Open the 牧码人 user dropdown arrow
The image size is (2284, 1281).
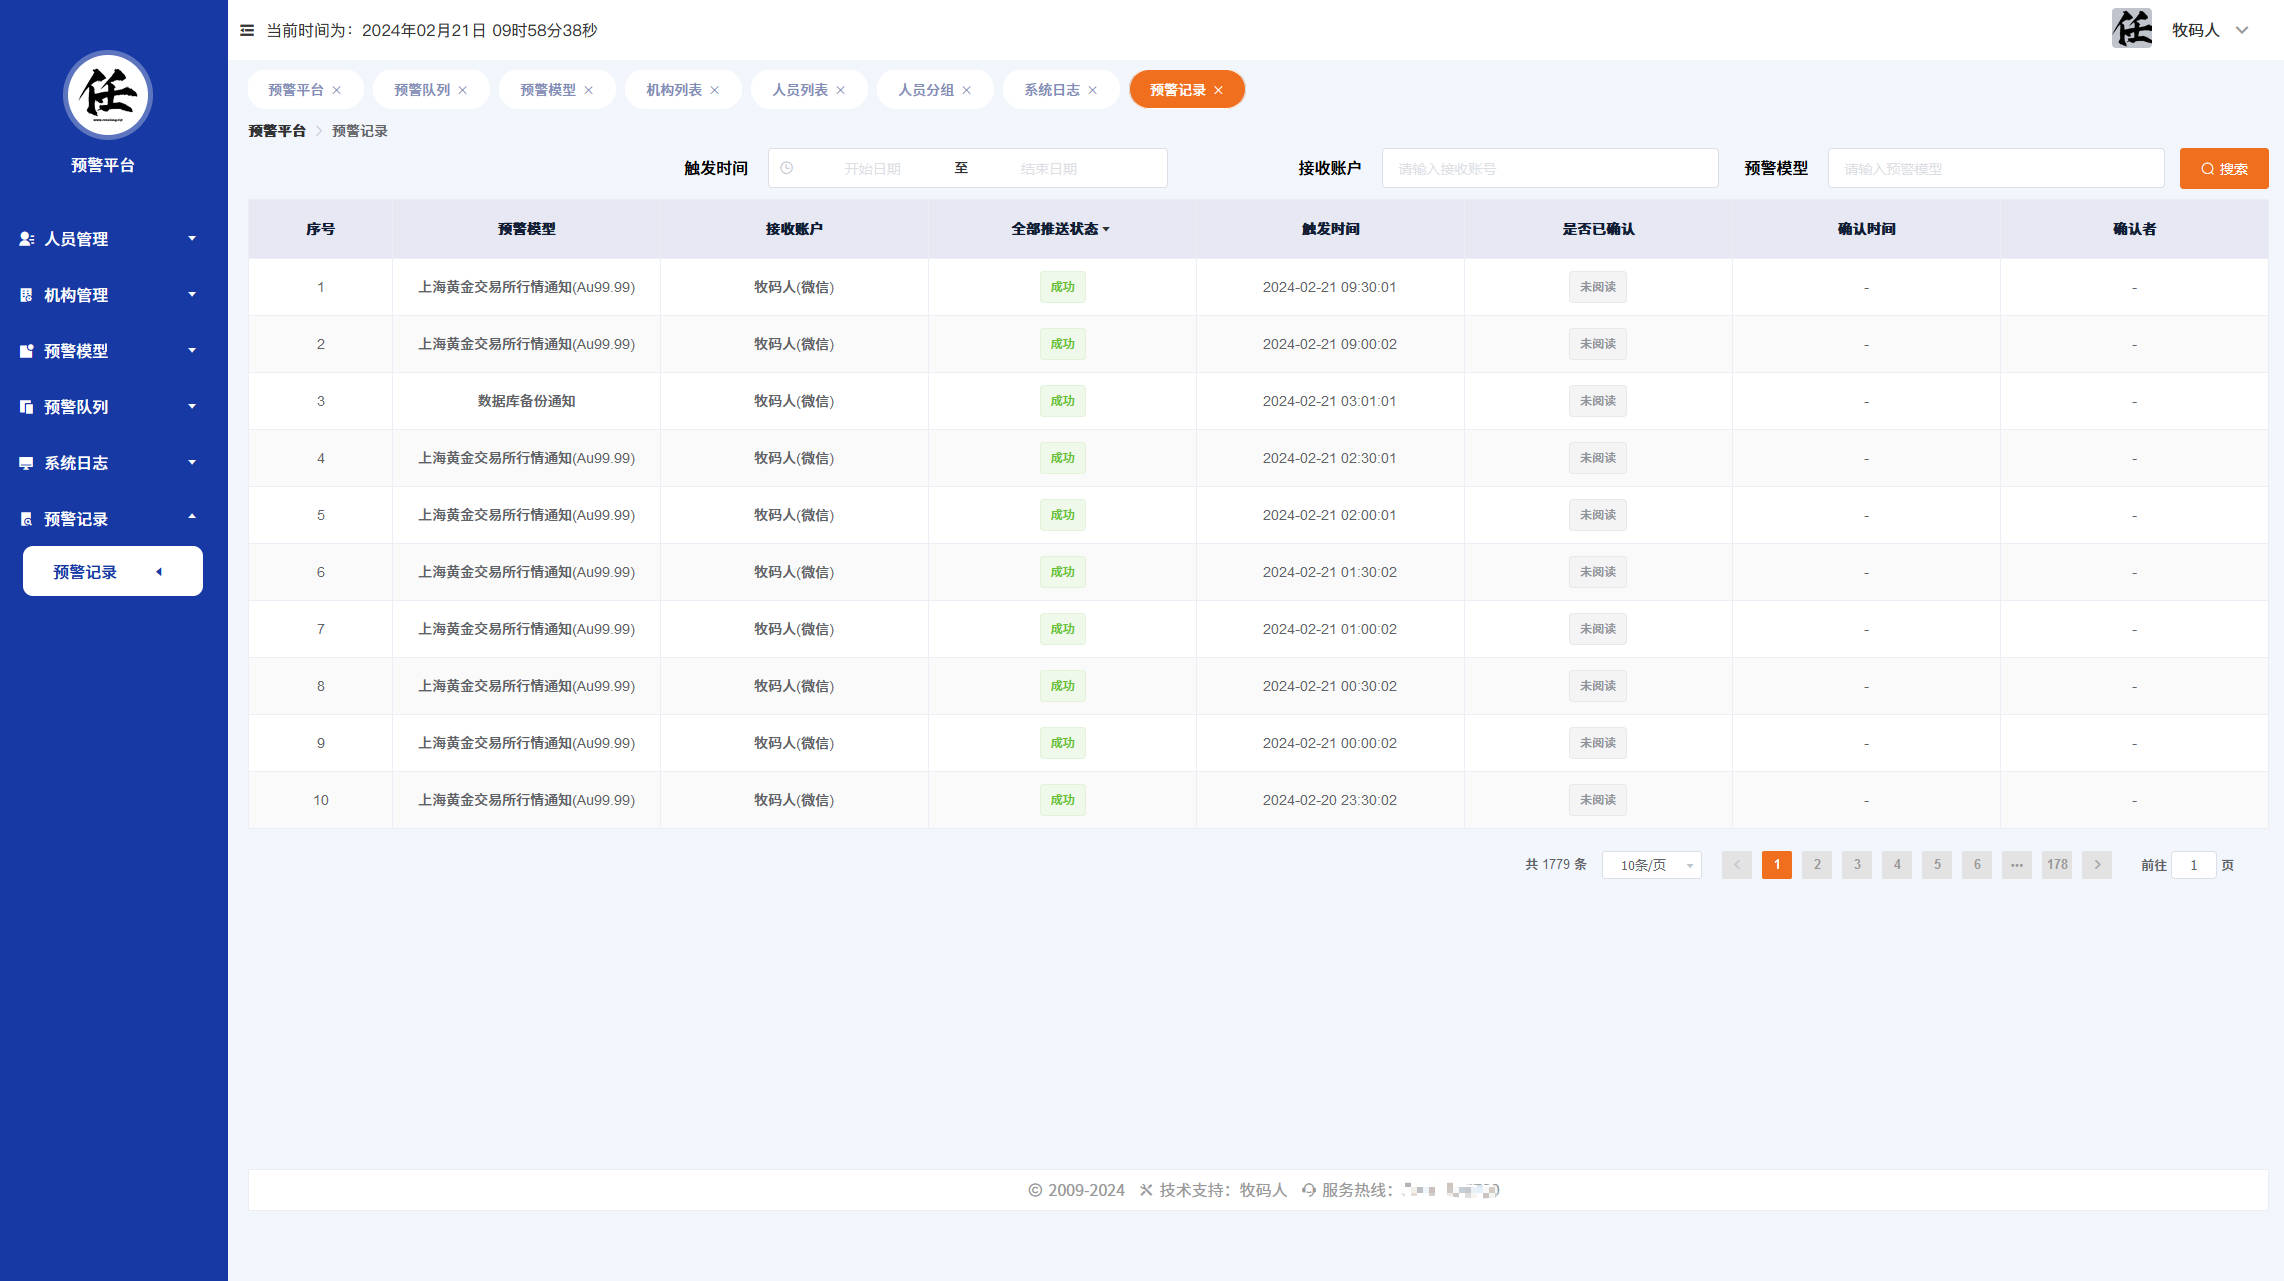pos(2242,30)
